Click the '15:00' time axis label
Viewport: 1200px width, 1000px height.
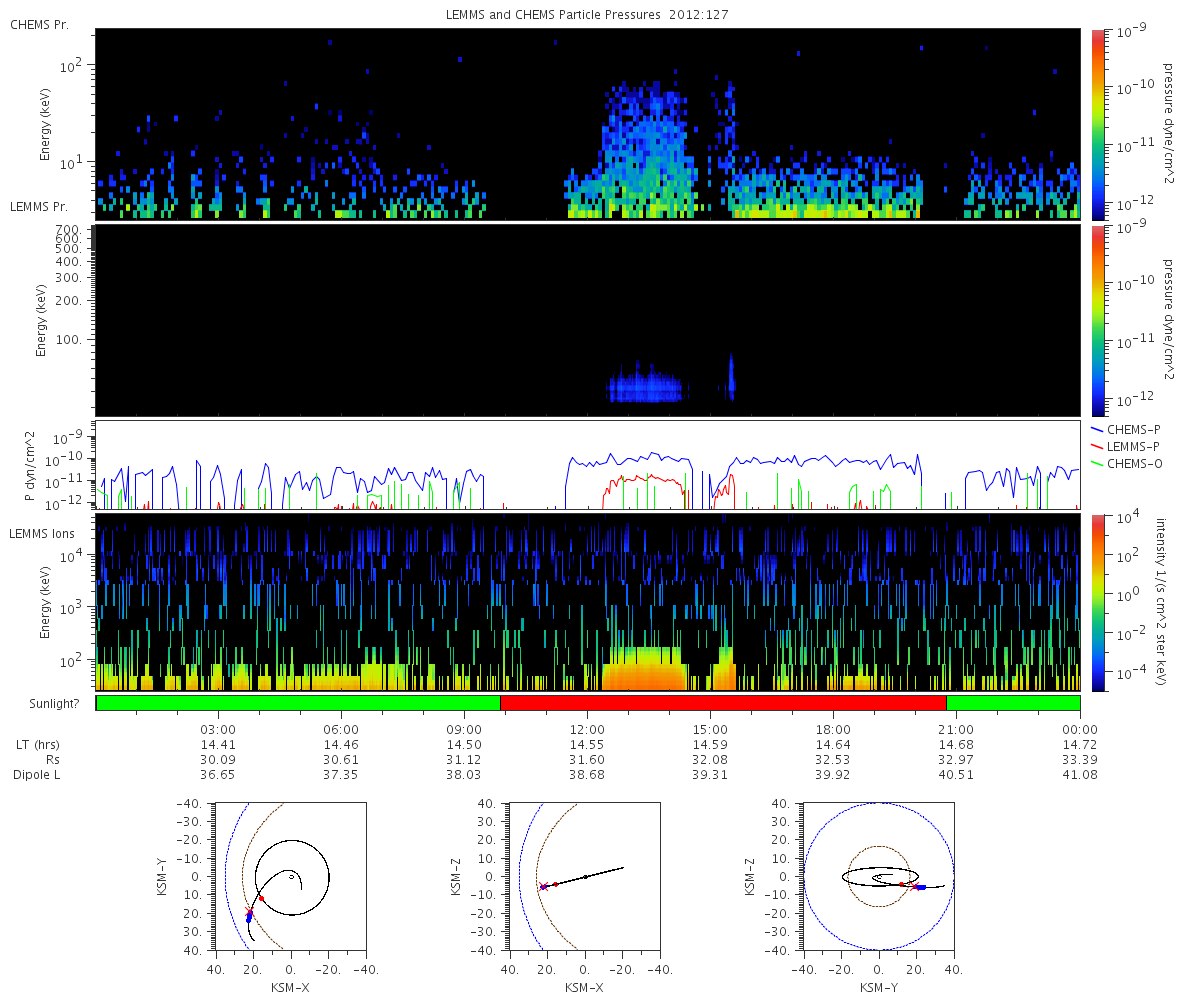[710, 729]
